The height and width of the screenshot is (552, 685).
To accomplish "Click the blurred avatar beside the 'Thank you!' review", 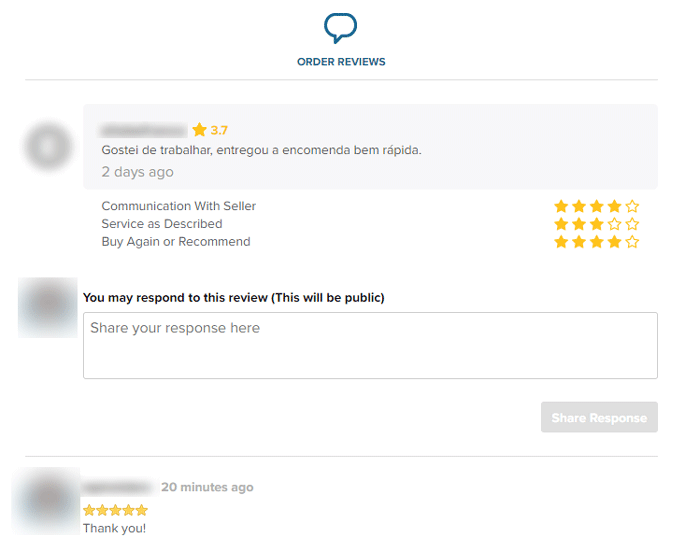I will (x=46, y=499).
